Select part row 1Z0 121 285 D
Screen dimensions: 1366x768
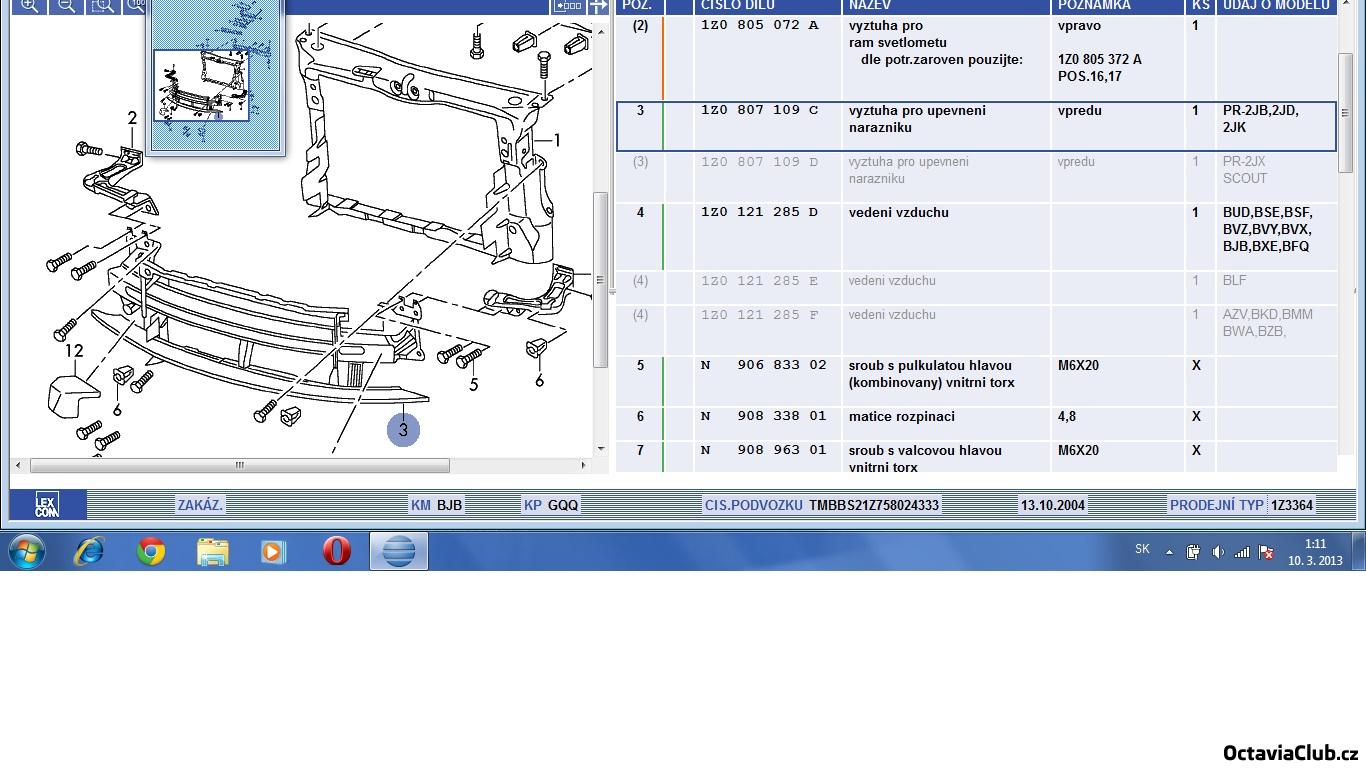pyautogui.click(x=759, y=213)
